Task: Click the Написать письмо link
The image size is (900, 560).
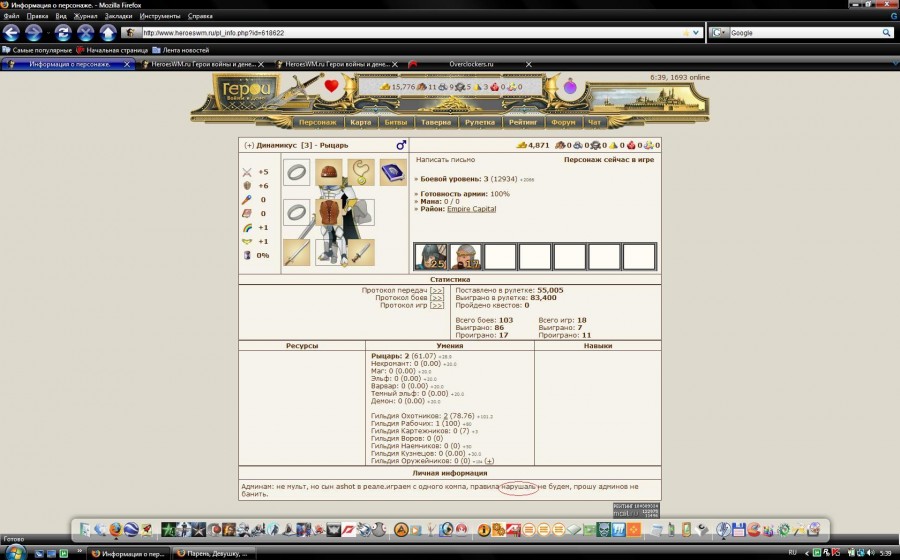Action: pyautogui.click(x=445, y=159)
